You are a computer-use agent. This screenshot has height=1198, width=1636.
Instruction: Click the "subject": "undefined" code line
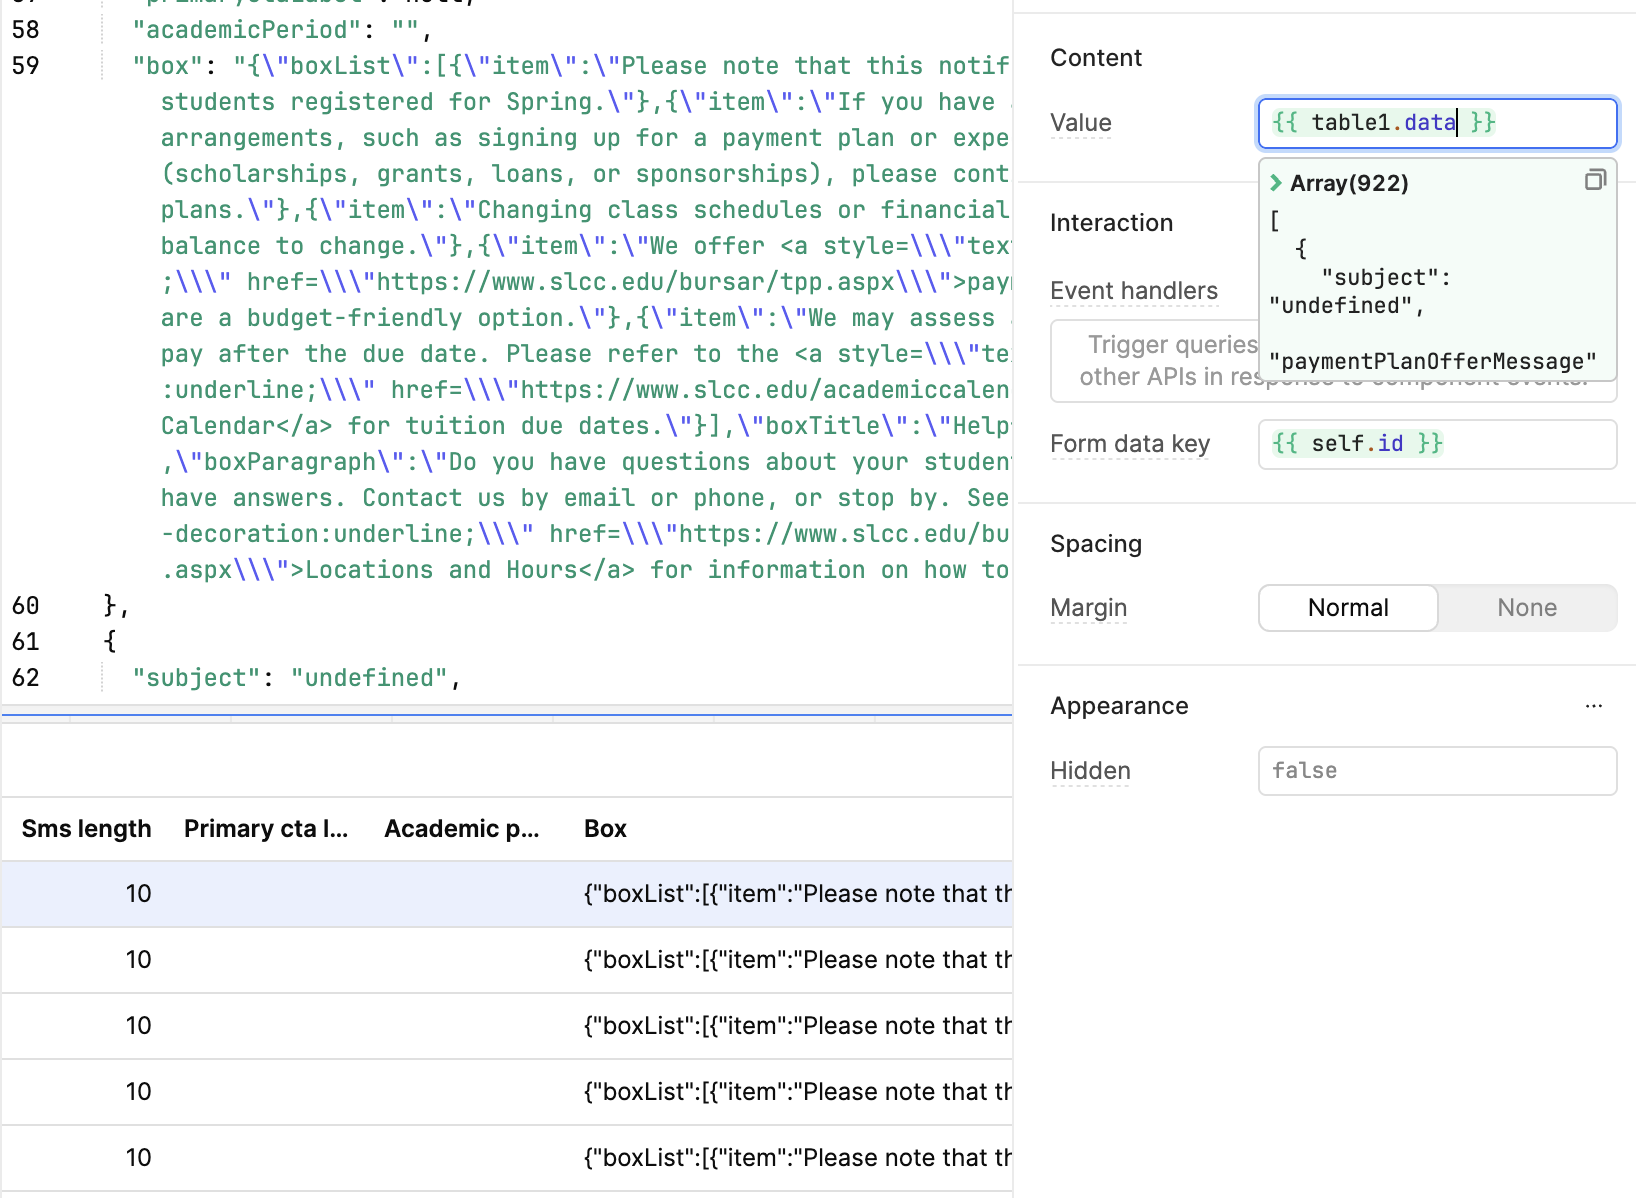click(x=296, y=678)
